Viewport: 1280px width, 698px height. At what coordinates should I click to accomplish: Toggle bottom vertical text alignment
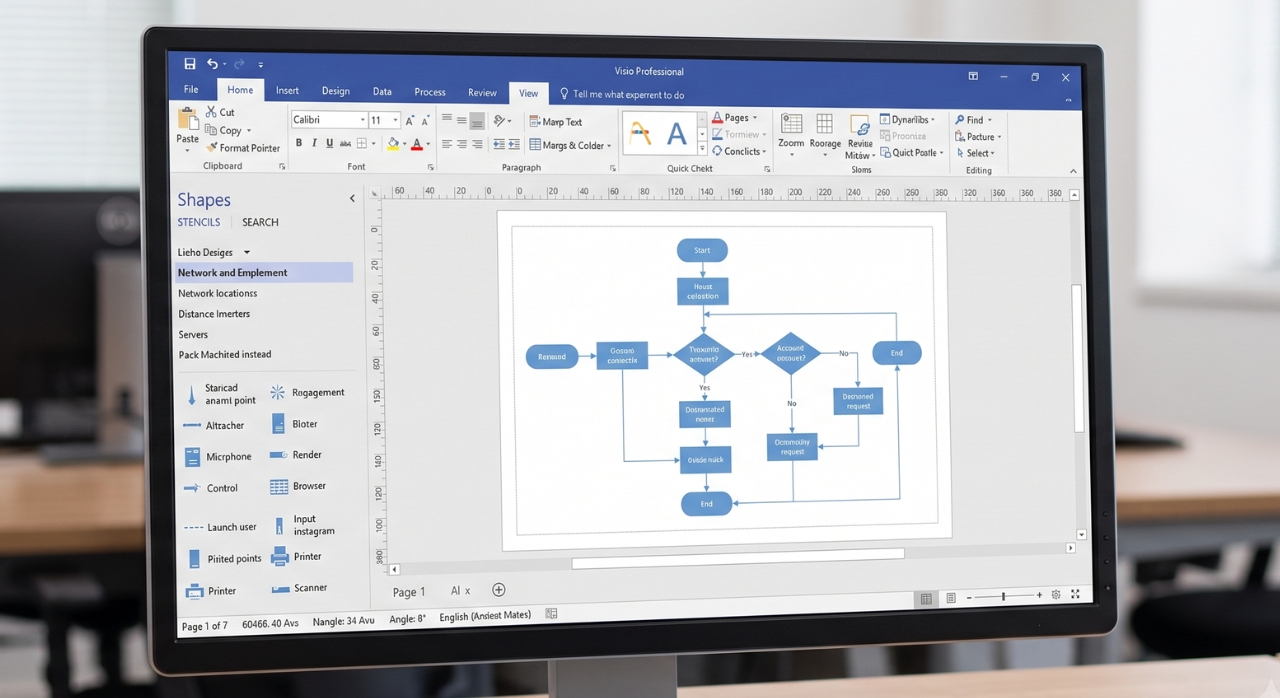click(x=477, y=121)
